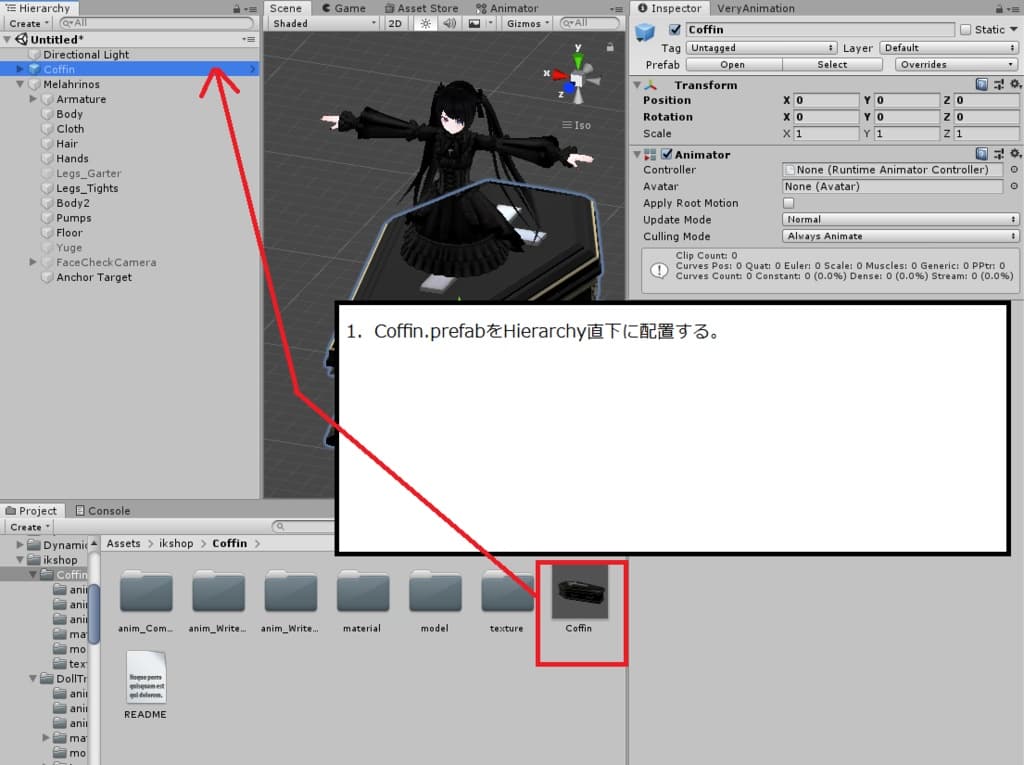Toggle scene lighting sun icon
The image size is (1024, 765).
[x=425, y=24]
